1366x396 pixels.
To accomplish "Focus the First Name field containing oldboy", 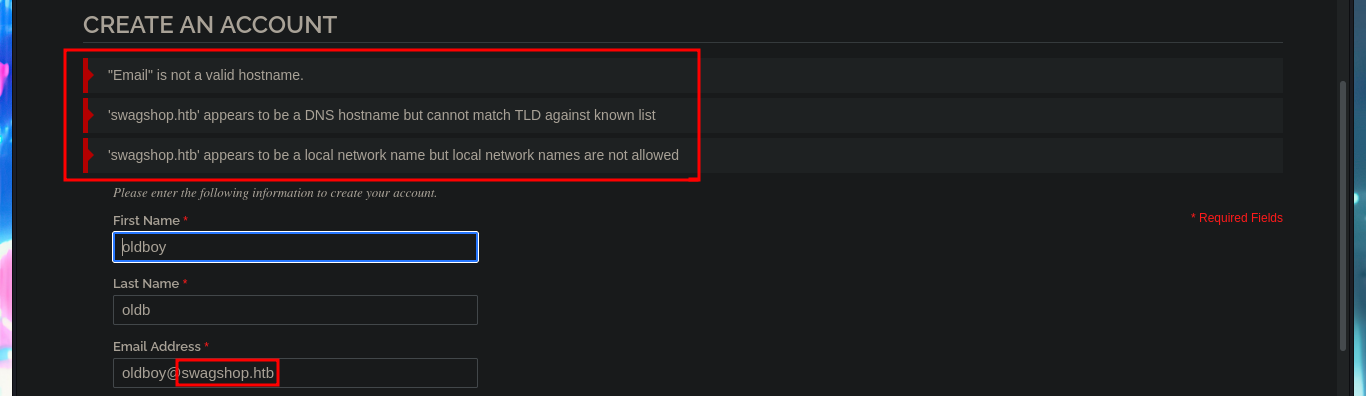I will pyautogui.click(x=295, y=247).
